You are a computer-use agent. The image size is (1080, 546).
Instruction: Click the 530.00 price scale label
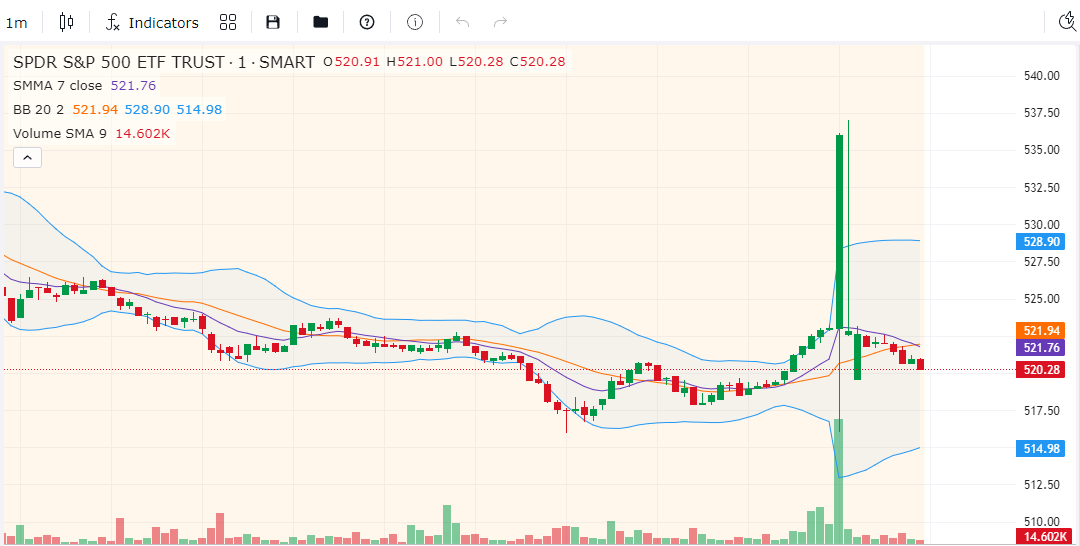coord(1041,224)
